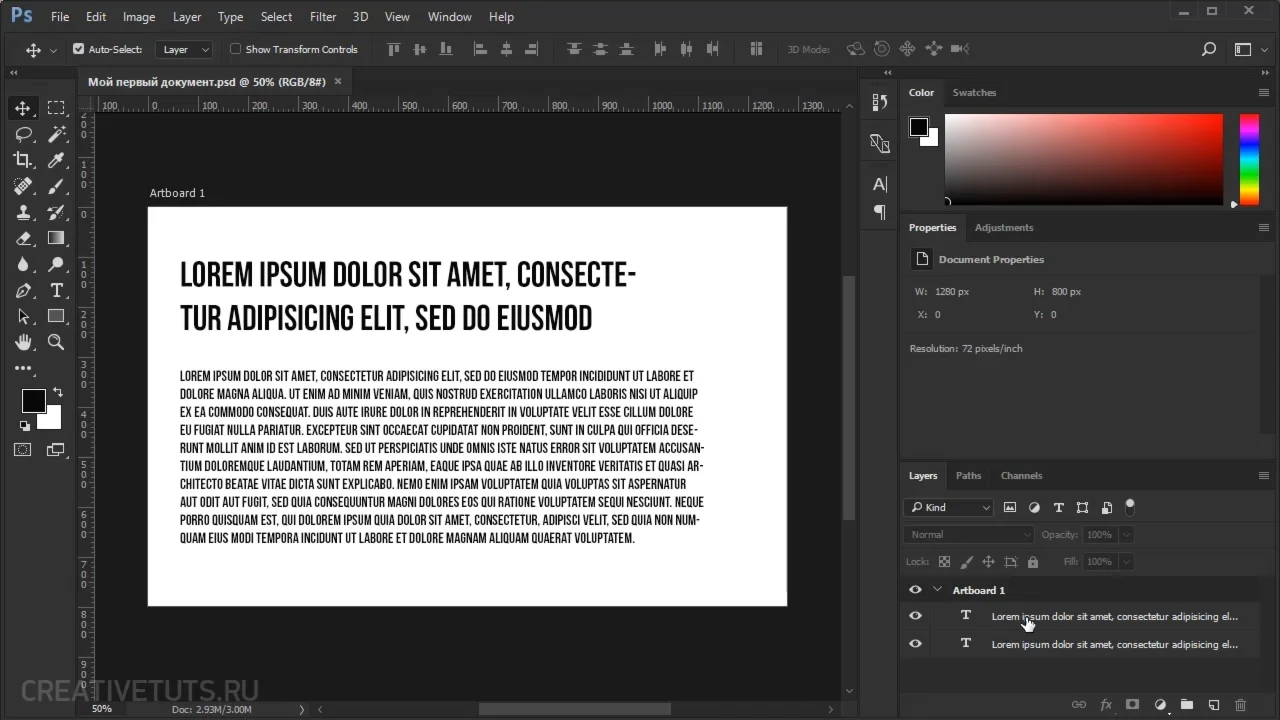This screenshot has height=720, width=1280.
Task: Click the foreground color swatch in toolbar
Action: (x=33, y=400)
